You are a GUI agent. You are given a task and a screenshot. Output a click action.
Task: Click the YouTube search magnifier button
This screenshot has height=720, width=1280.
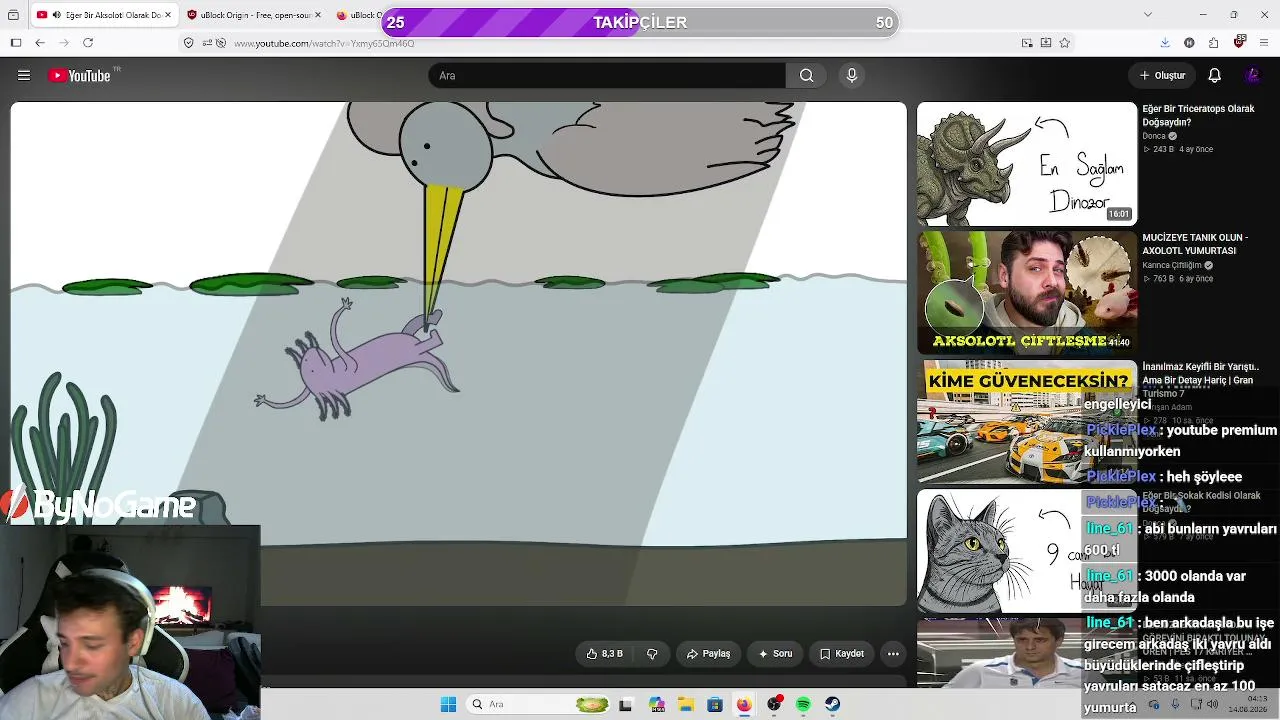806,75
